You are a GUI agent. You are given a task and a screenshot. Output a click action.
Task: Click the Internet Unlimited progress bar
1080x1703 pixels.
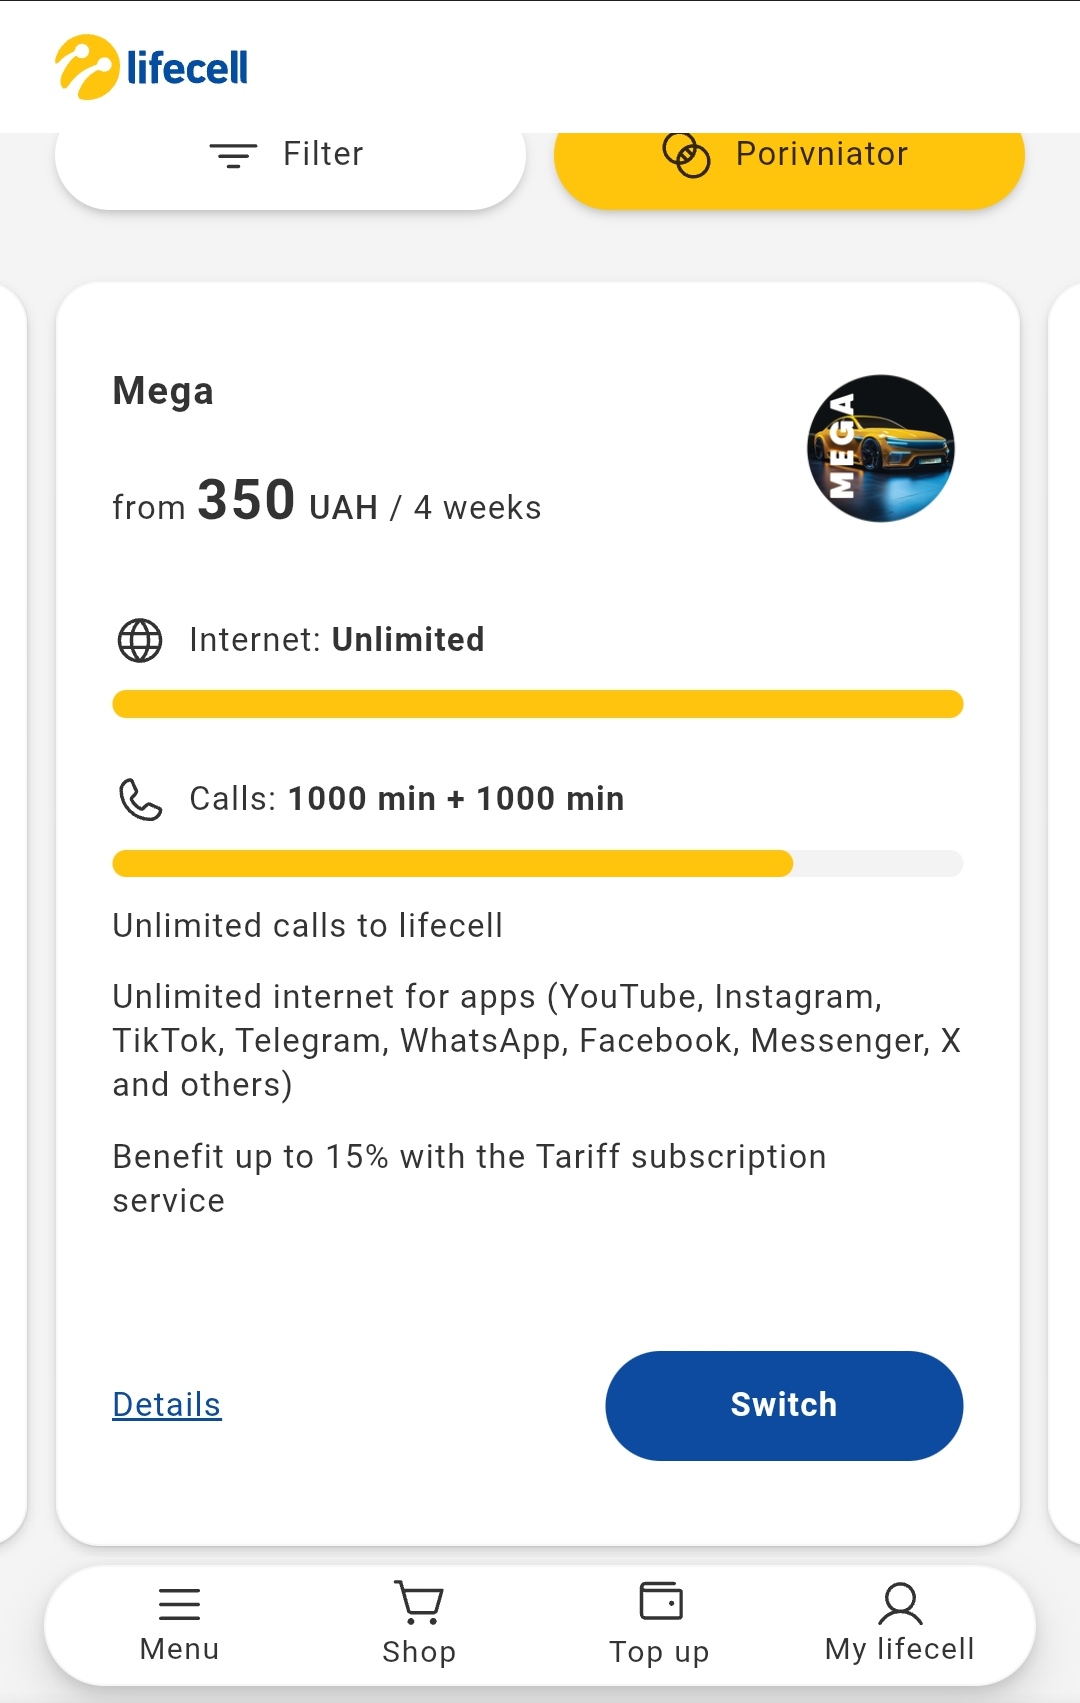(x=538, y=704)
